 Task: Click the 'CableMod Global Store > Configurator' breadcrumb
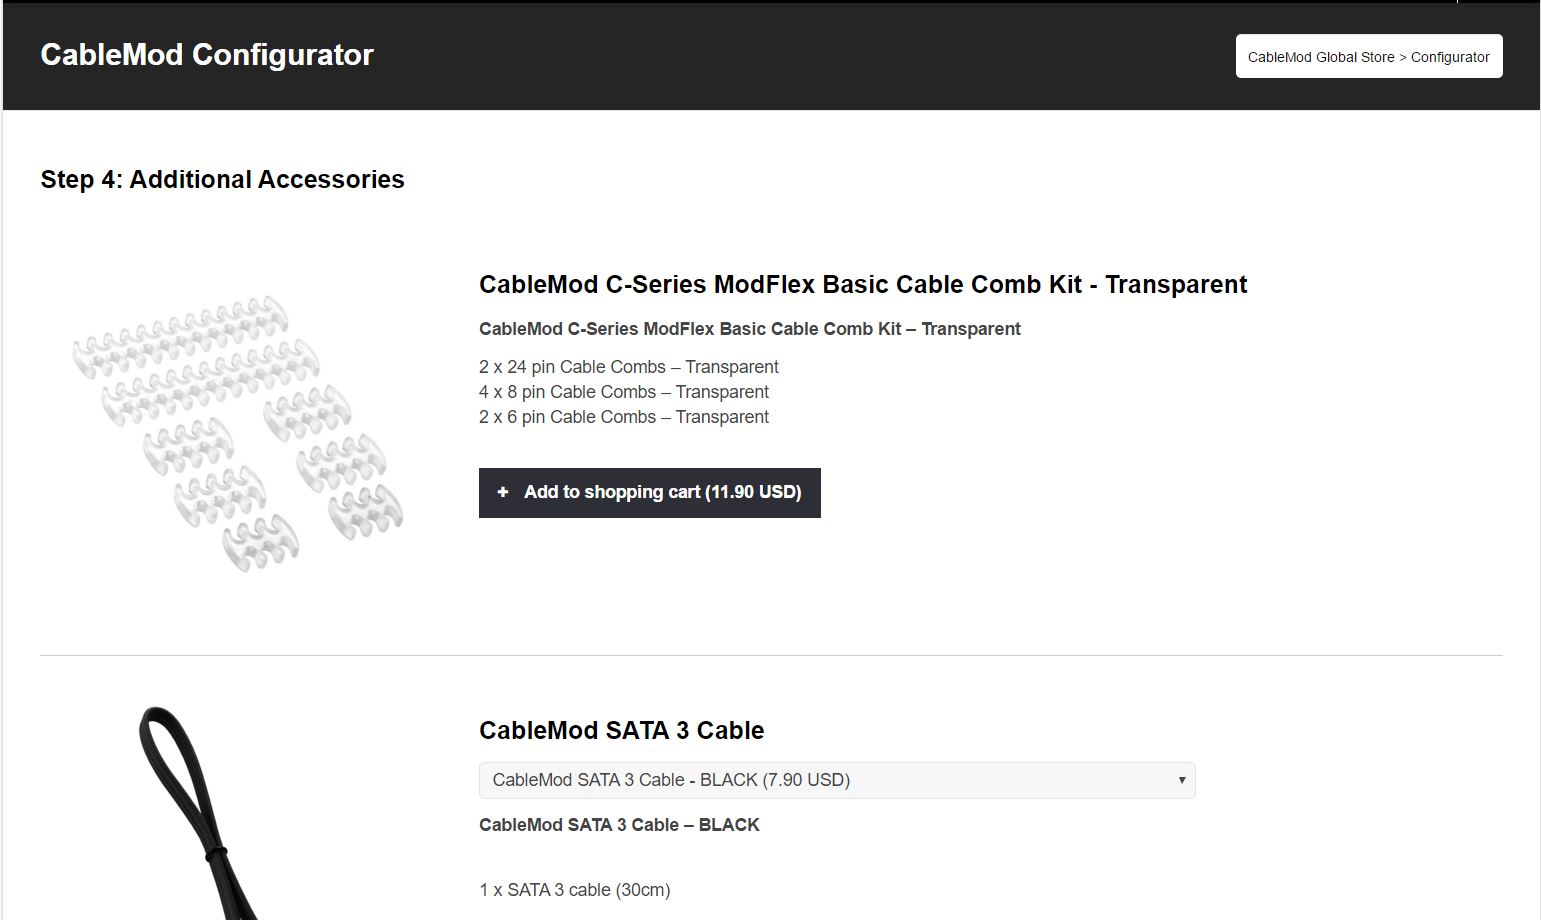(1368, 56)
